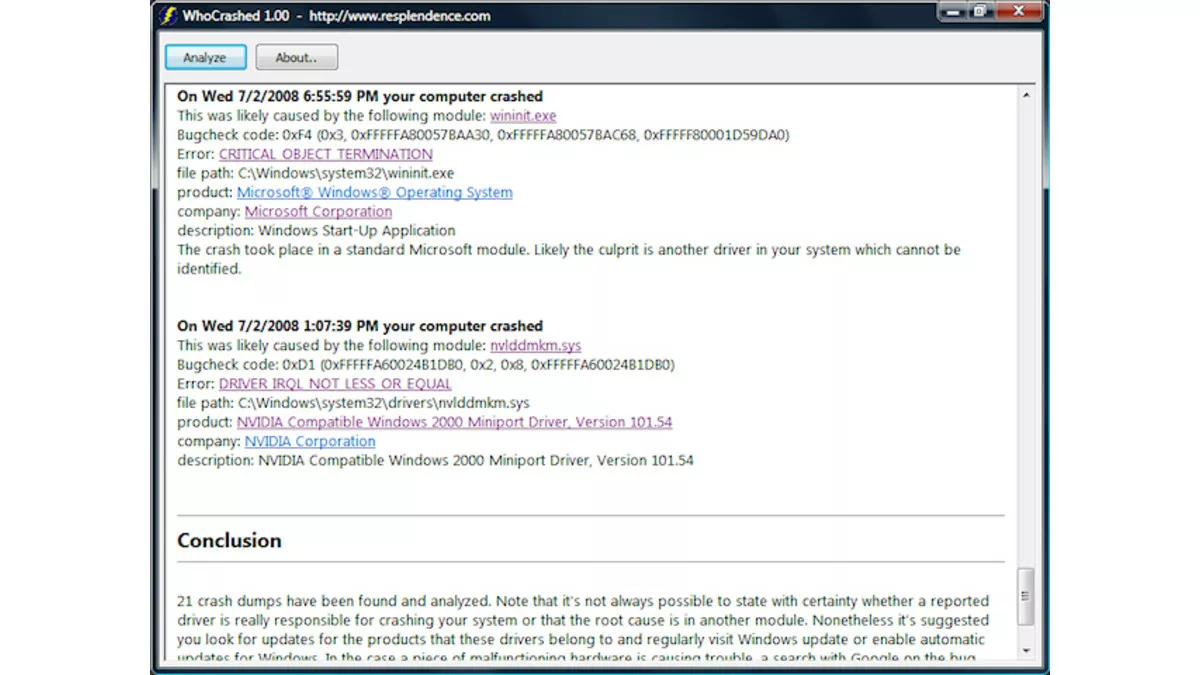Maximize the WhoCrashed window
This screenshot has width=1200, height=675.
pos(979,12)
